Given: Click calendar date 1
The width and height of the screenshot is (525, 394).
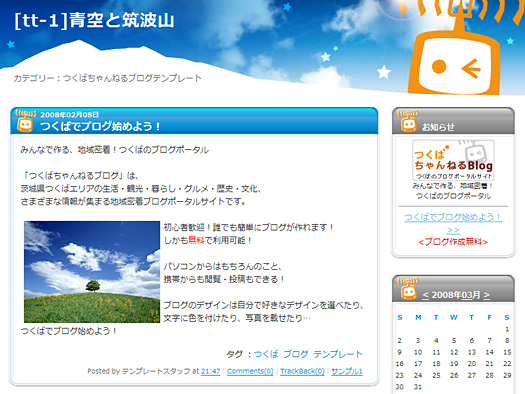Looking at the screenshot, I should 507,329.
